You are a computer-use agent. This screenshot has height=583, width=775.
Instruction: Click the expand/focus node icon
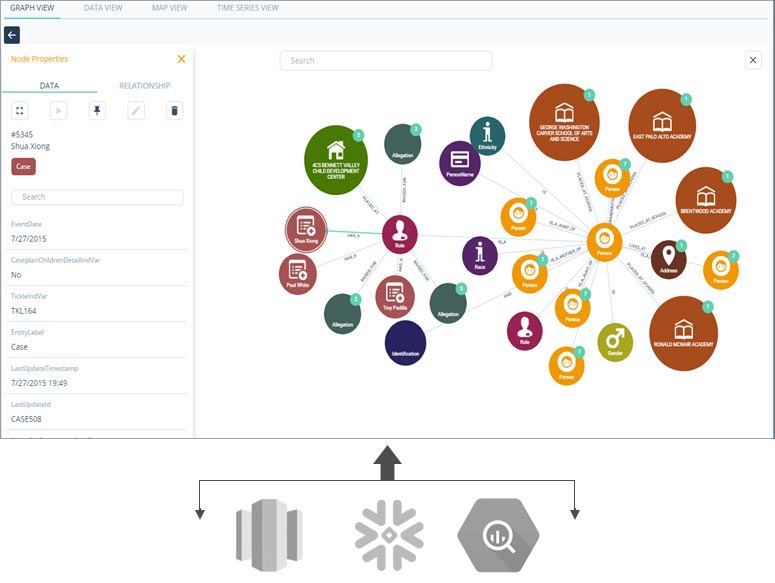pos(20,111)
